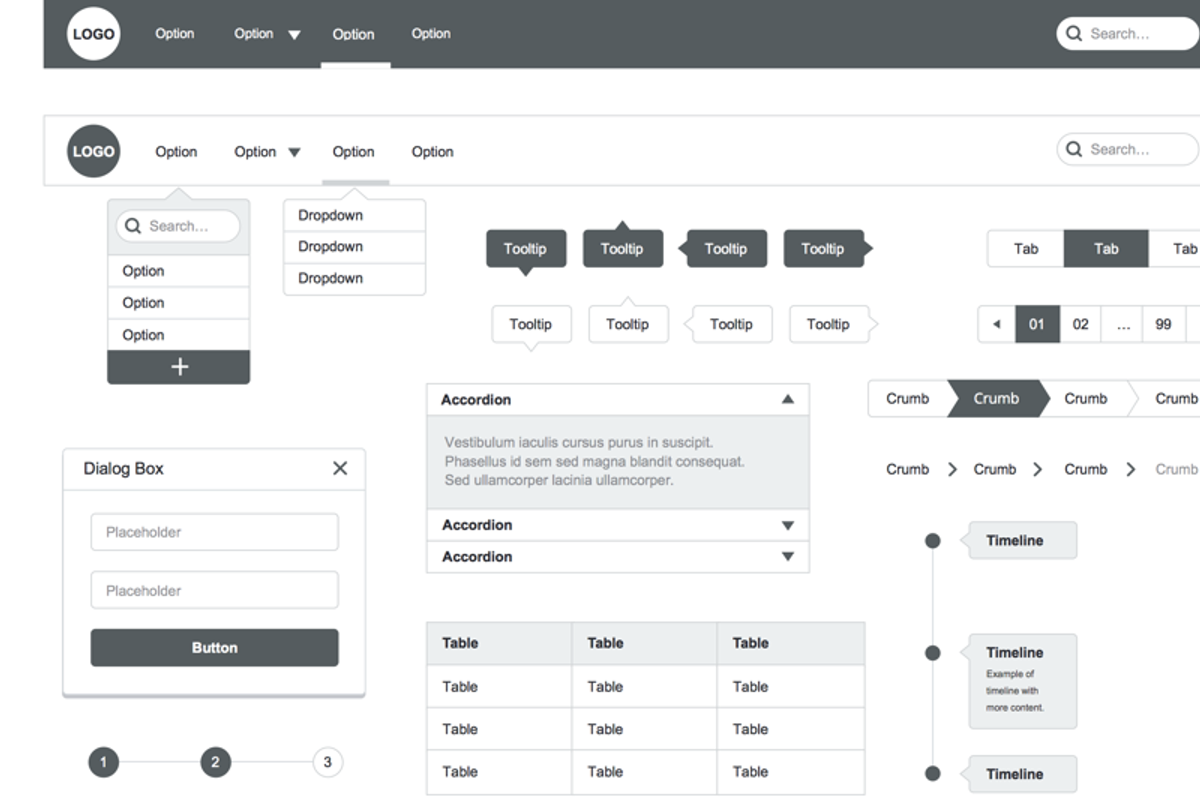Click the Option next to dark navbar's white logo
Viewport: 1200px width, 800px height.
coord(175,34)
